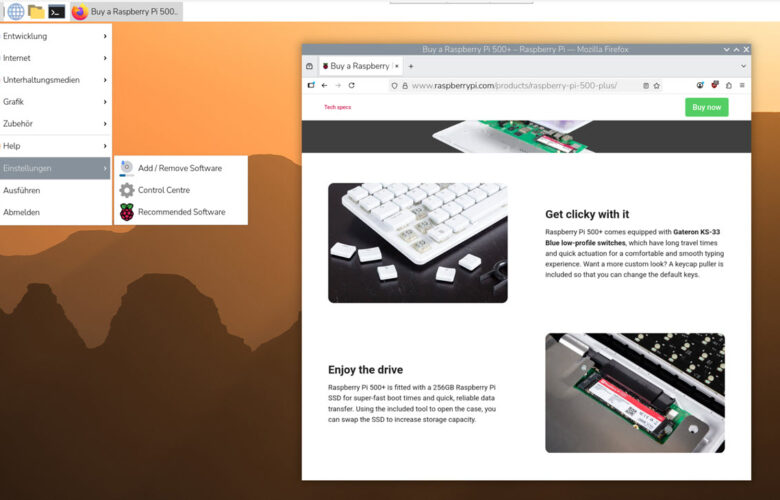Open a new tab with the plus button
This screenshot has width=780, height=500.
coord(411,66)
